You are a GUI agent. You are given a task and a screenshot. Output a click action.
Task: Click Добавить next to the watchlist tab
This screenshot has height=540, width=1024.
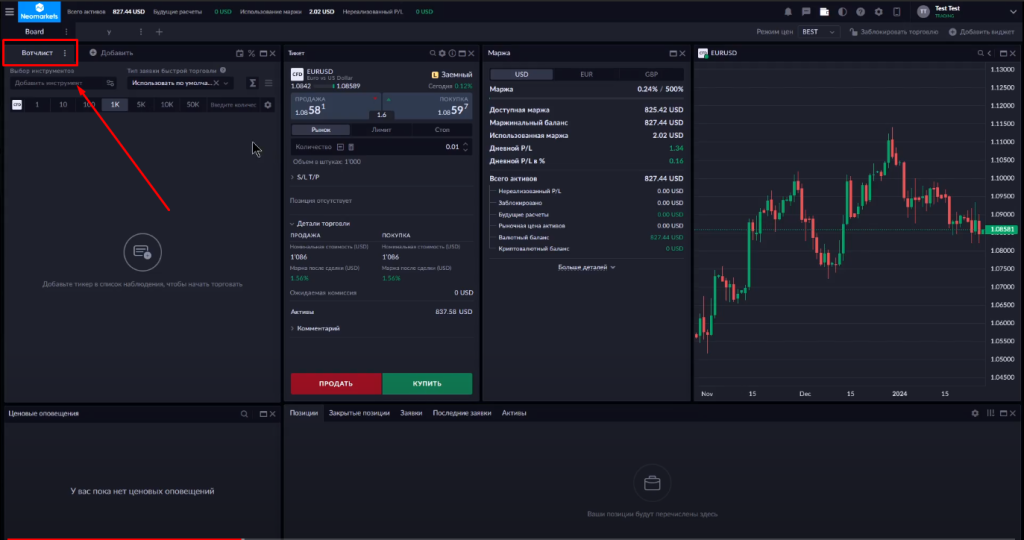[x=111, y=53]
